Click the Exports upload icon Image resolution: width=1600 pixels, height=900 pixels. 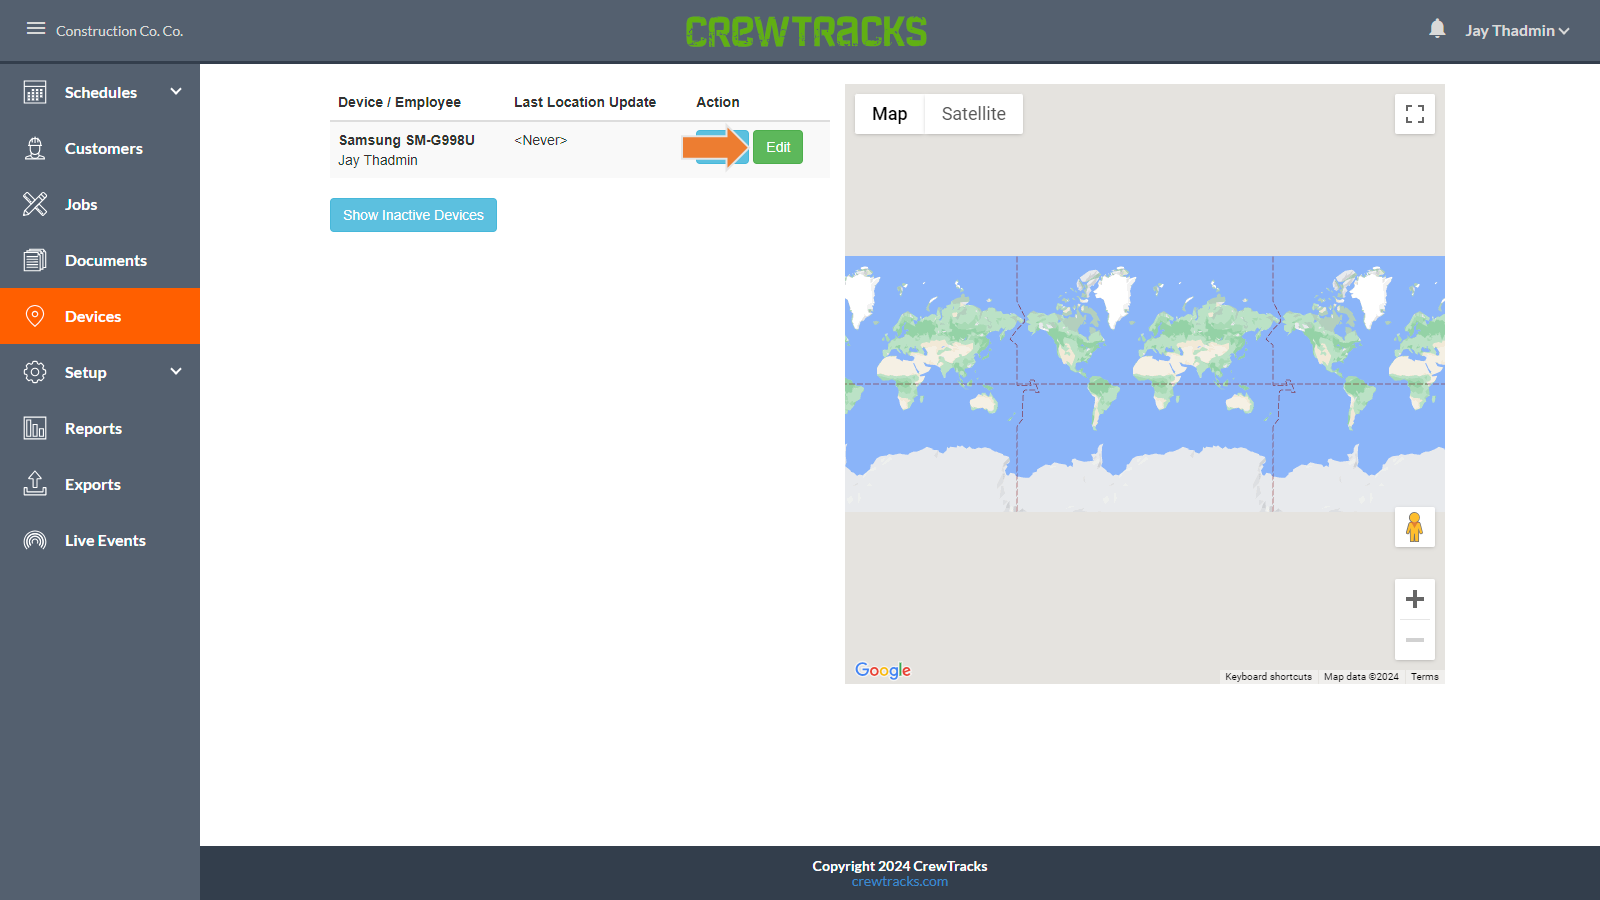click(35, 484)
